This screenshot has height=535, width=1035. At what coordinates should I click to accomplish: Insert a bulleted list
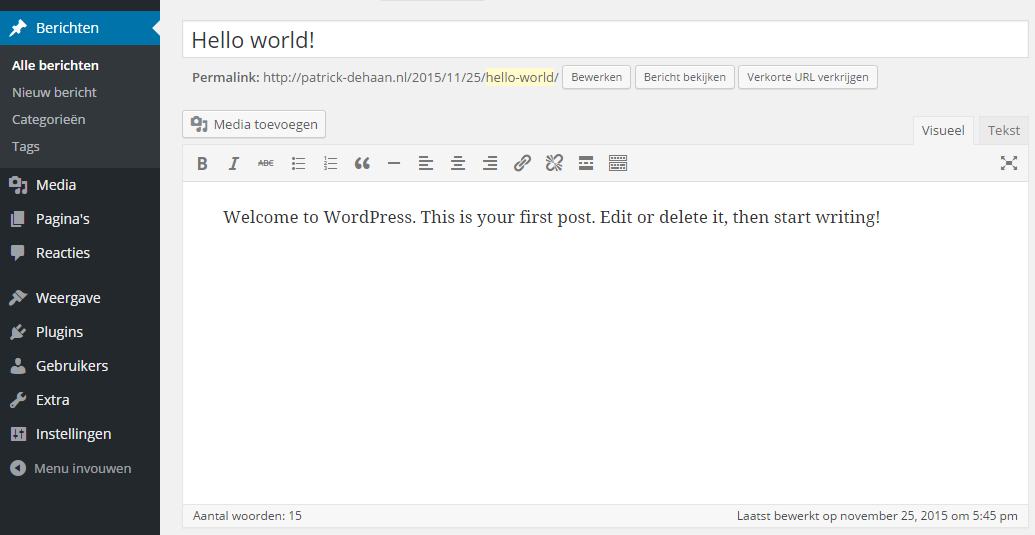(298, 164)
